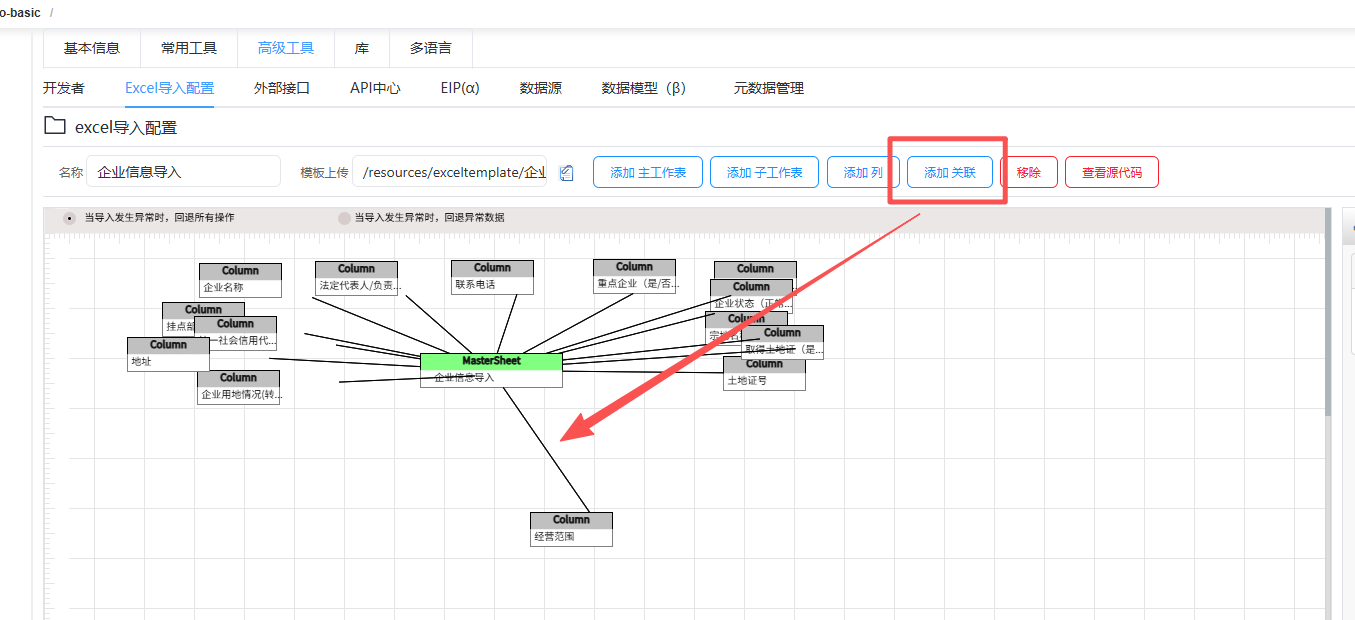Open the 常用工具 tab
The height and width of the screenshot is (620, 1355).
[189, 48]
